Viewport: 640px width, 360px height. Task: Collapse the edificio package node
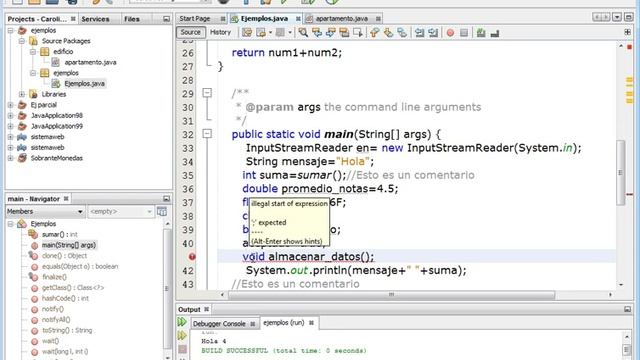point(33,51)
